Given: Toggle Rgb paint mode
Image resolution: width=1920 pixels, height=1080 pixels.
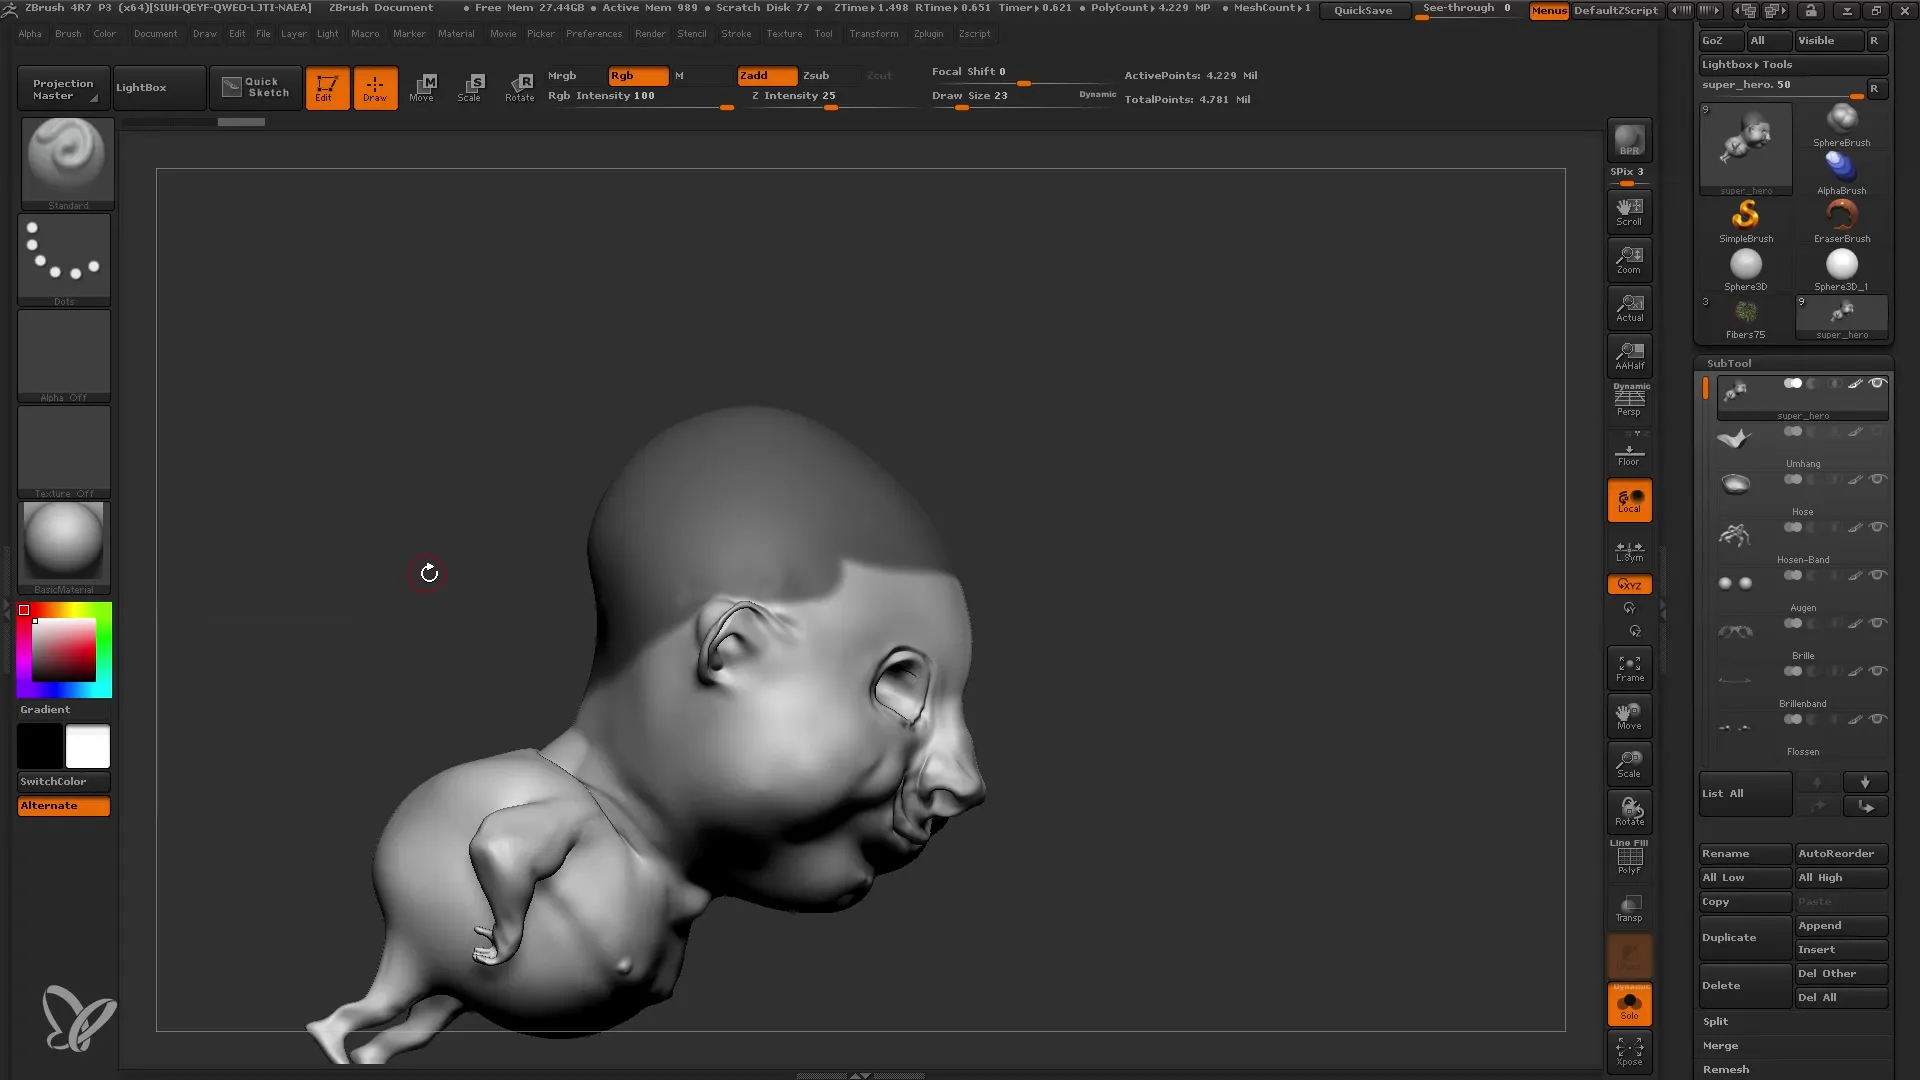Looking at the screenshot, I should click(x=638, y=76).
